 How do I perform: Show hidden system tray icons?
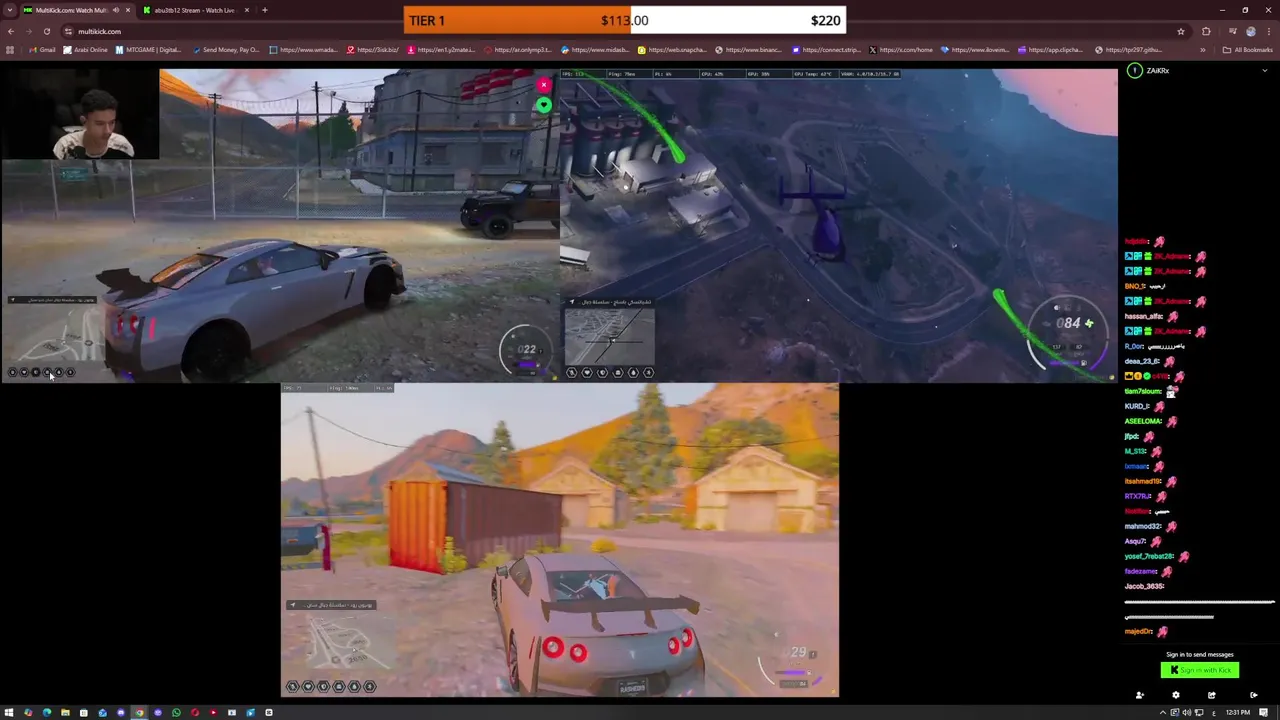point(1163,712)
